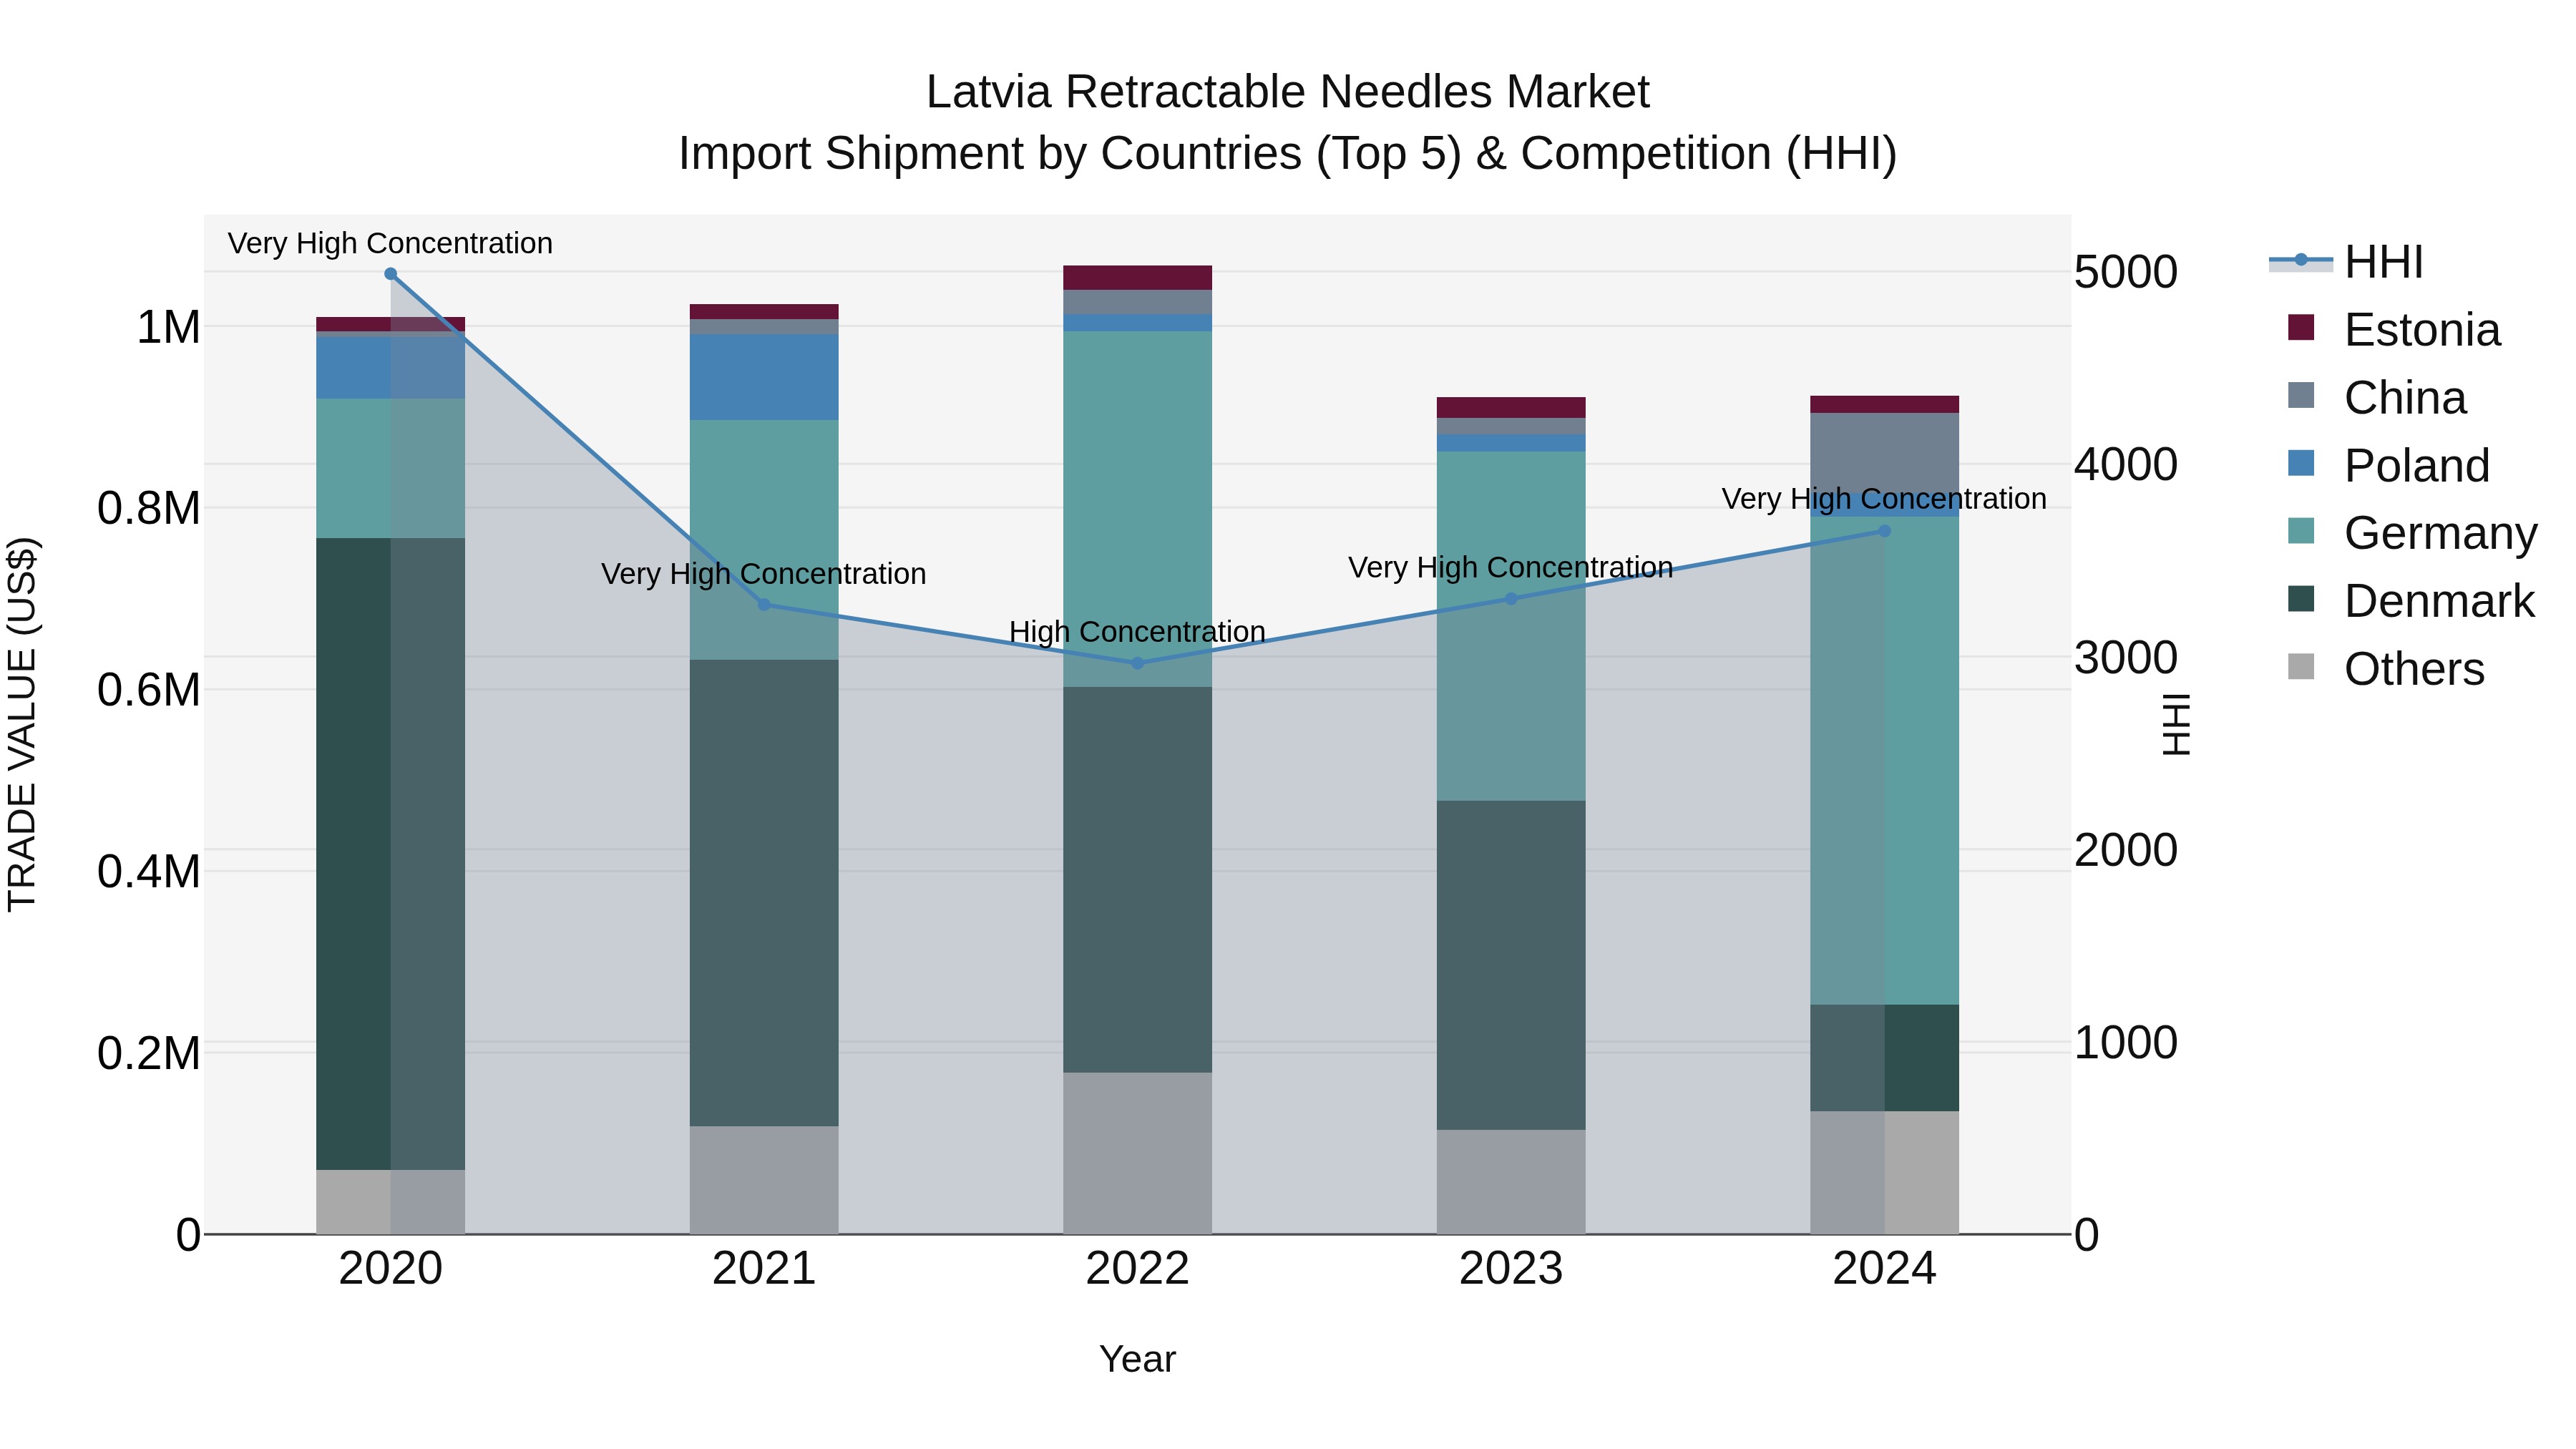The width and height of the screenshot is (2576, 1449).
Task: Click the 2024 x-axis tick label
Action: point(1884,1269)
